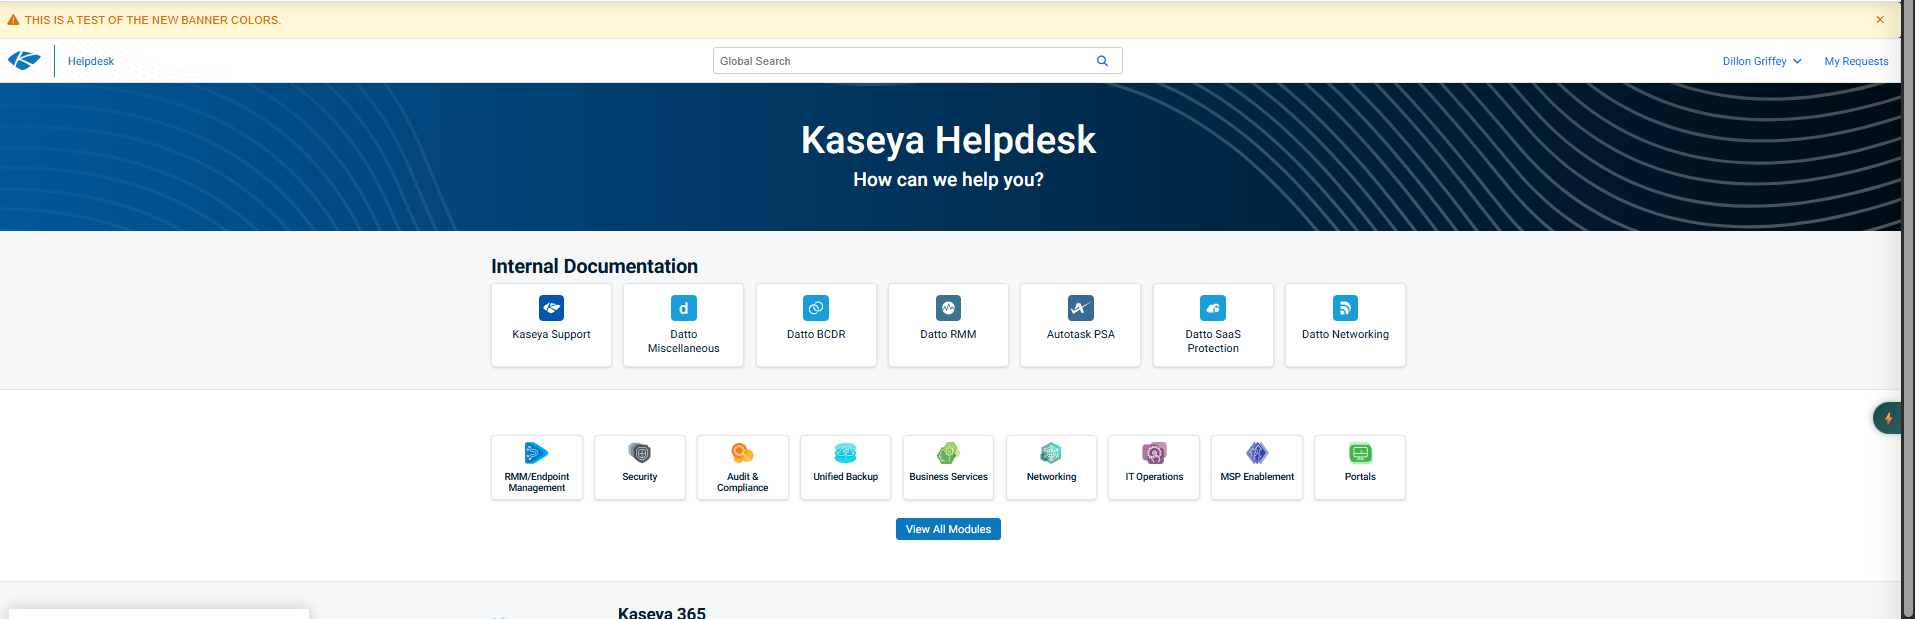Dismiss the test banner notification
Viewport: 1915px width, 619px height.
point(1880,20)
